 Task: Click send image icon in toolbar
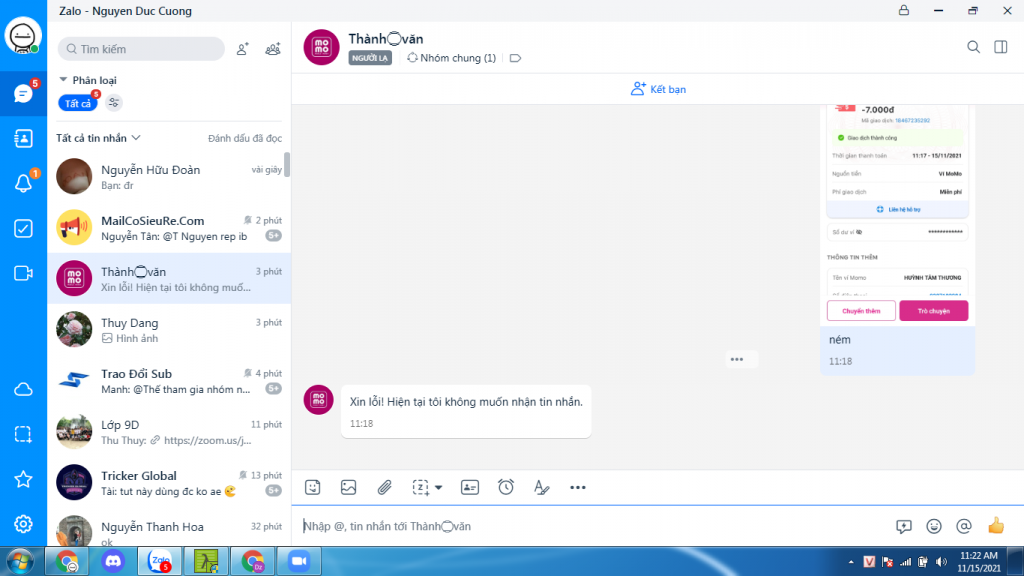click(348, 487)
